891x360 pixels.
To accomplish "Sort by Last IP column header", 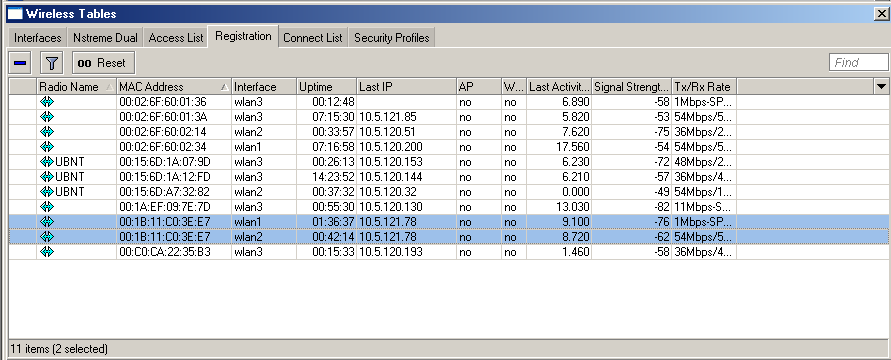I will (406, 87).
